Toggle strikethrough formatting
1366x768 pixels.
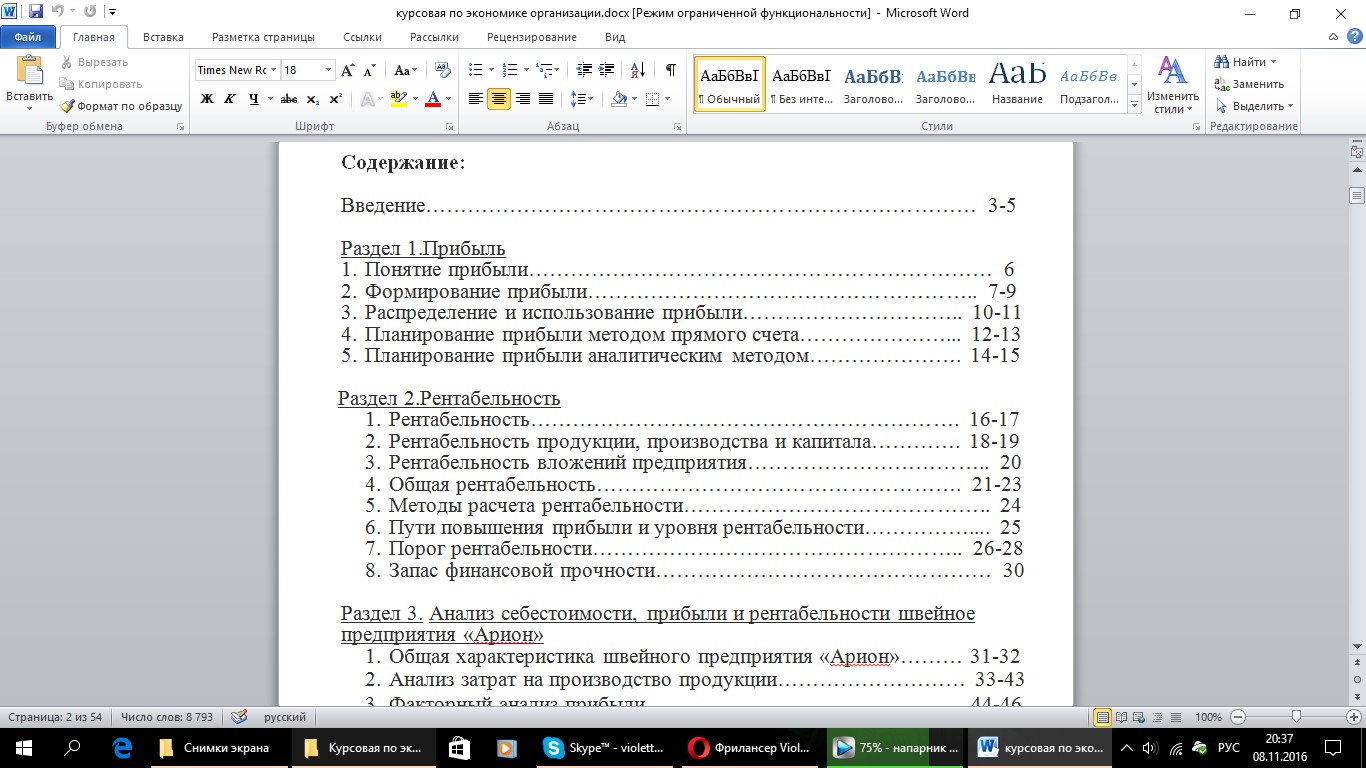pyautogui.click(x=289, y=99)
